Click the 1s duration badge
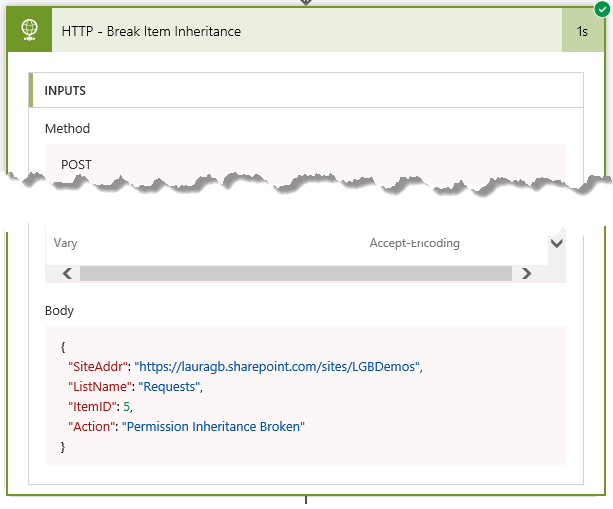The image size is (613, 509). click(x=583, y=31)
